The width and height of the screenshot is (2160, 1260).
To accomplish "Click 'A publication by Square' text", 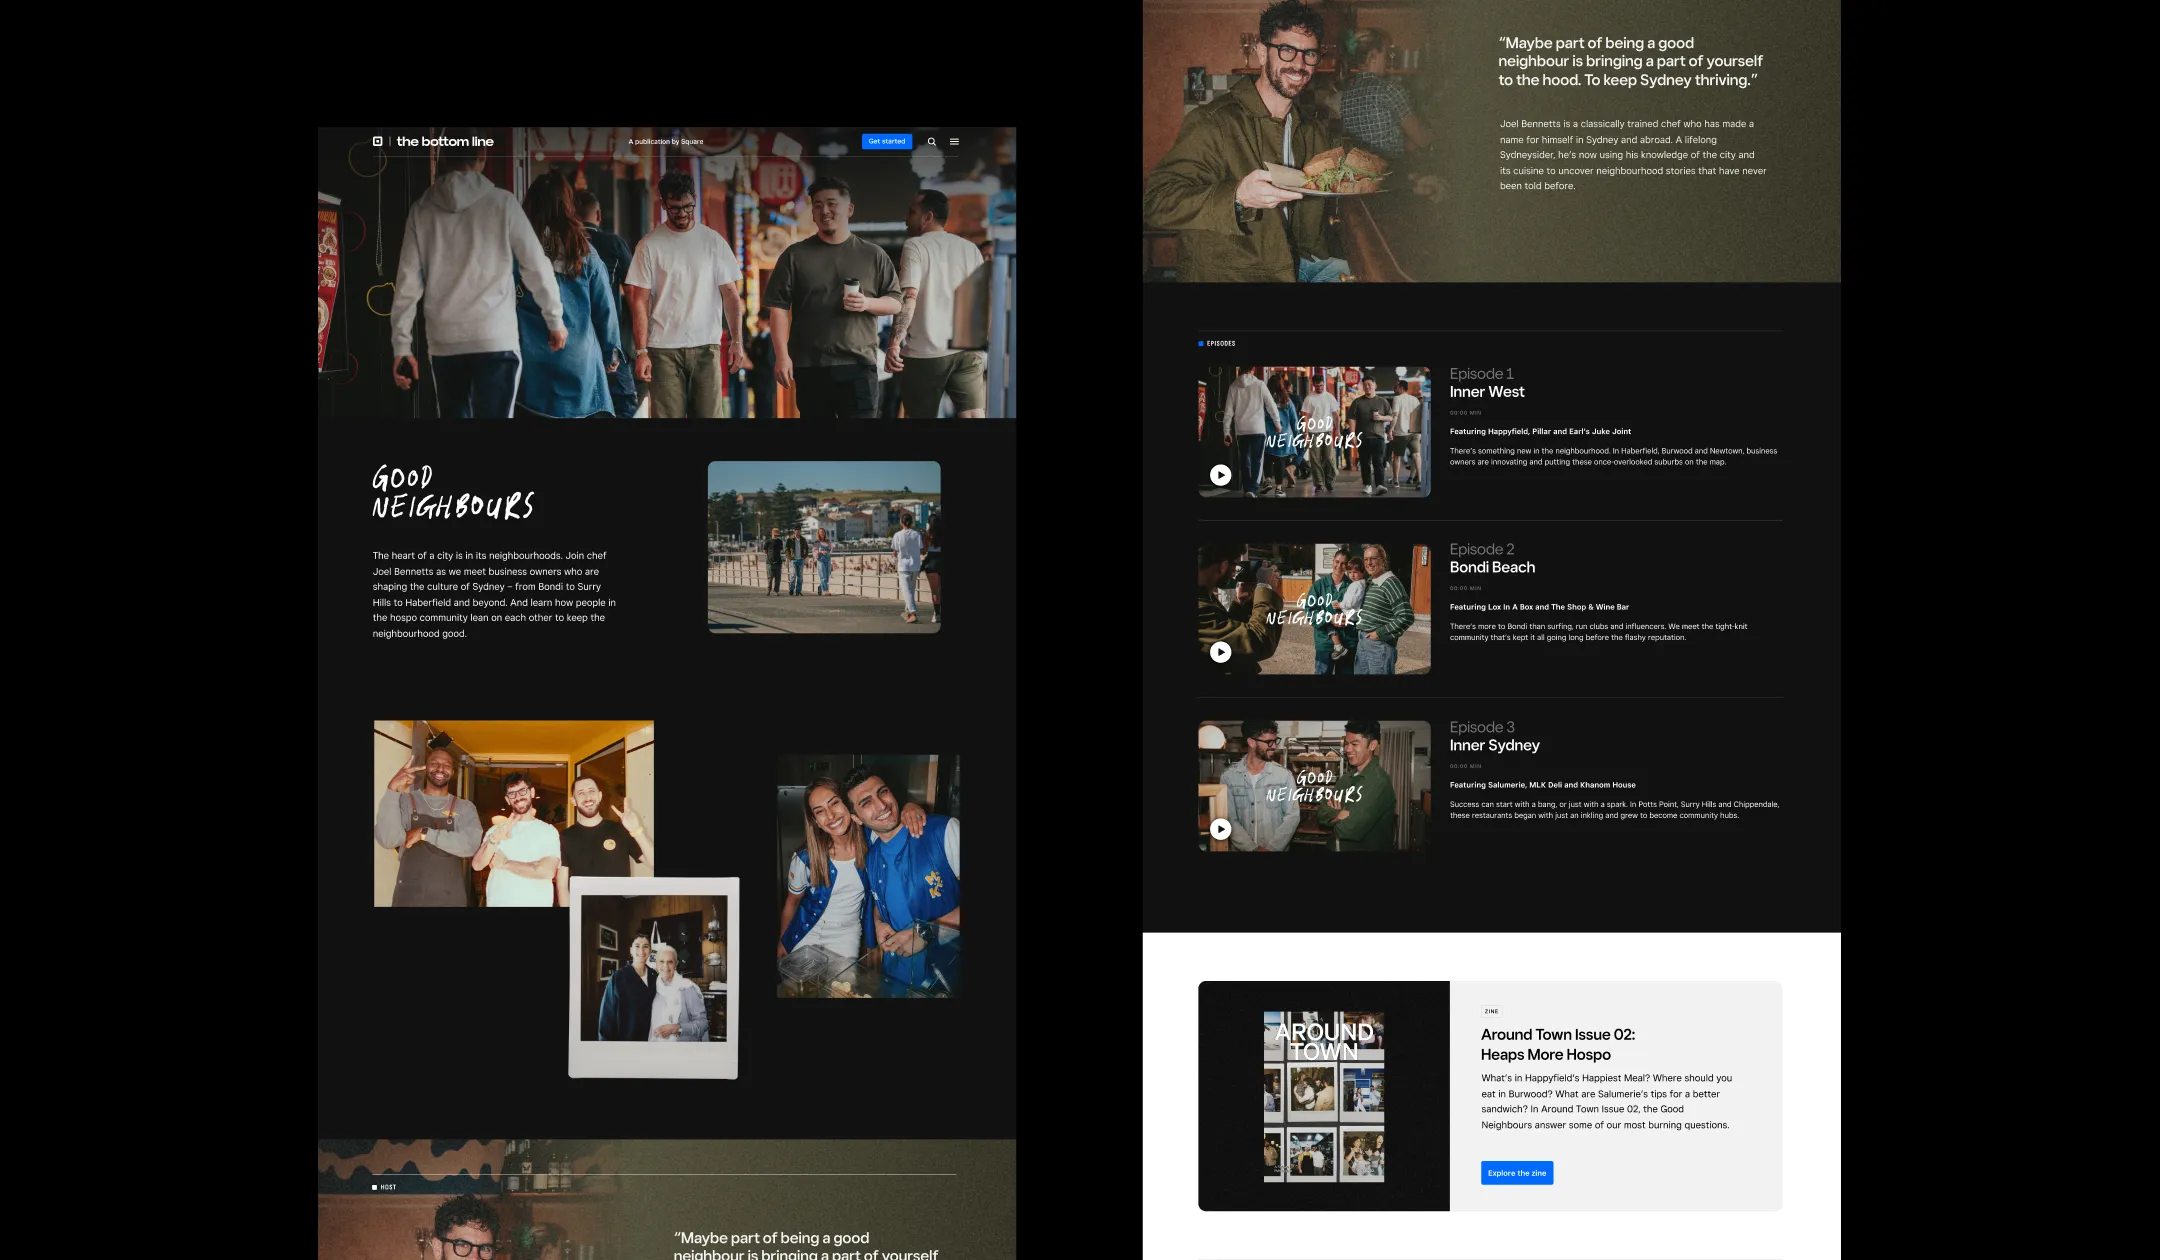I will [665, 142].
